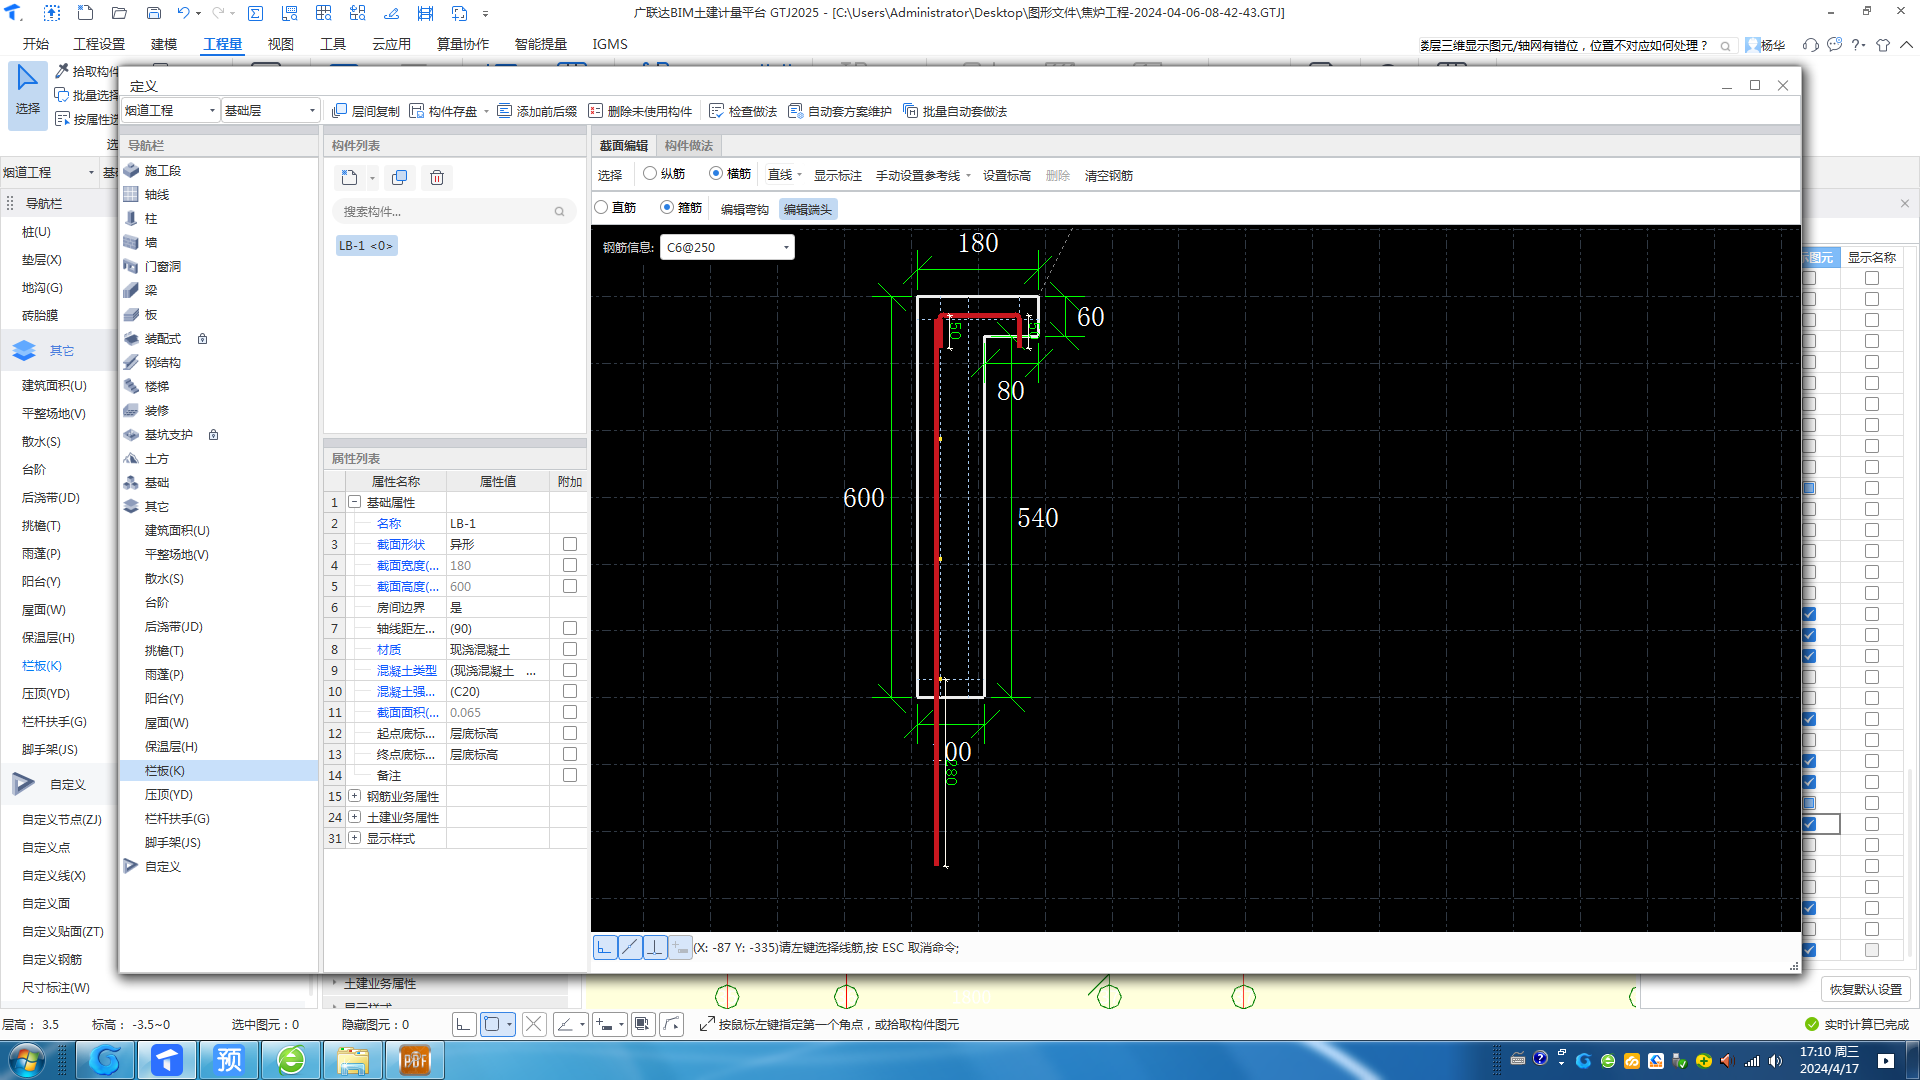Image resolution: width=1920 pixels, height=1080 pixels.
Task: Open the 基础层 floor dropdown
Action: [270, 110]
